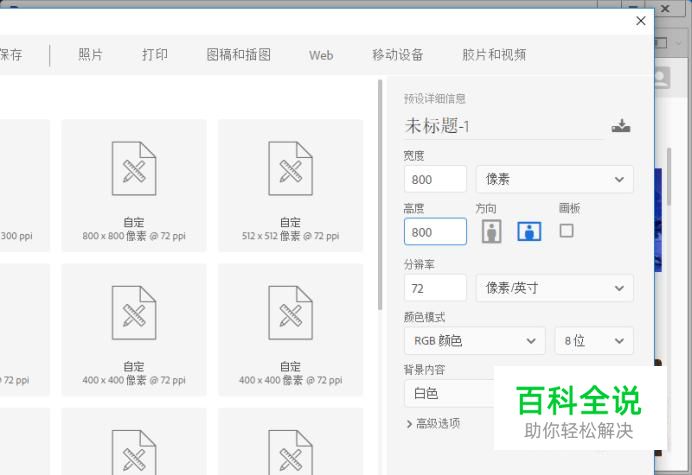Open the width unit dropdown showing 像素
The height and width of the screenshot is (475, 692).
pos(554,179)
